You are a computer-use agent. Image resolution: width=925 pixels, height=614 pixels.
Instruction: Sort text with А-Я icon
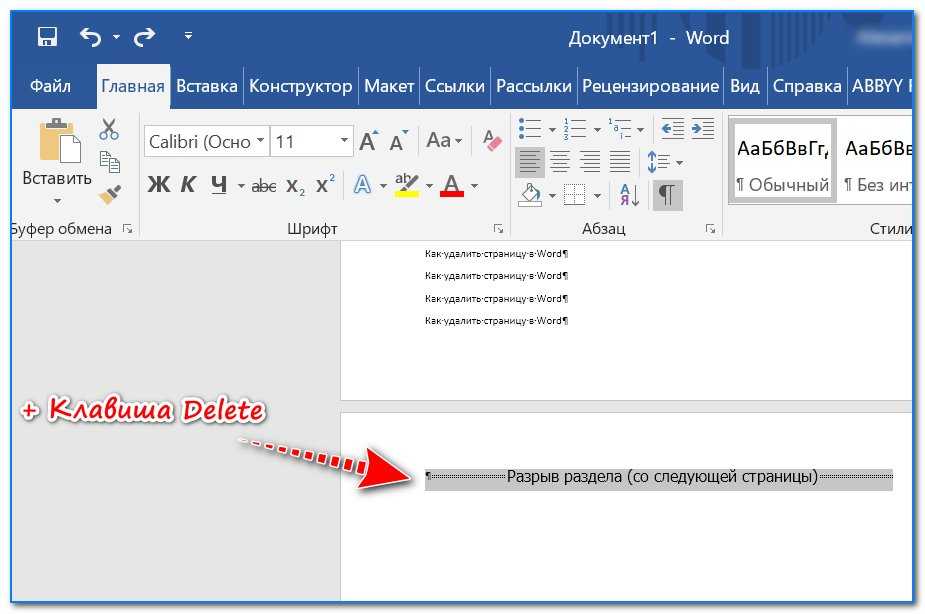629,195
